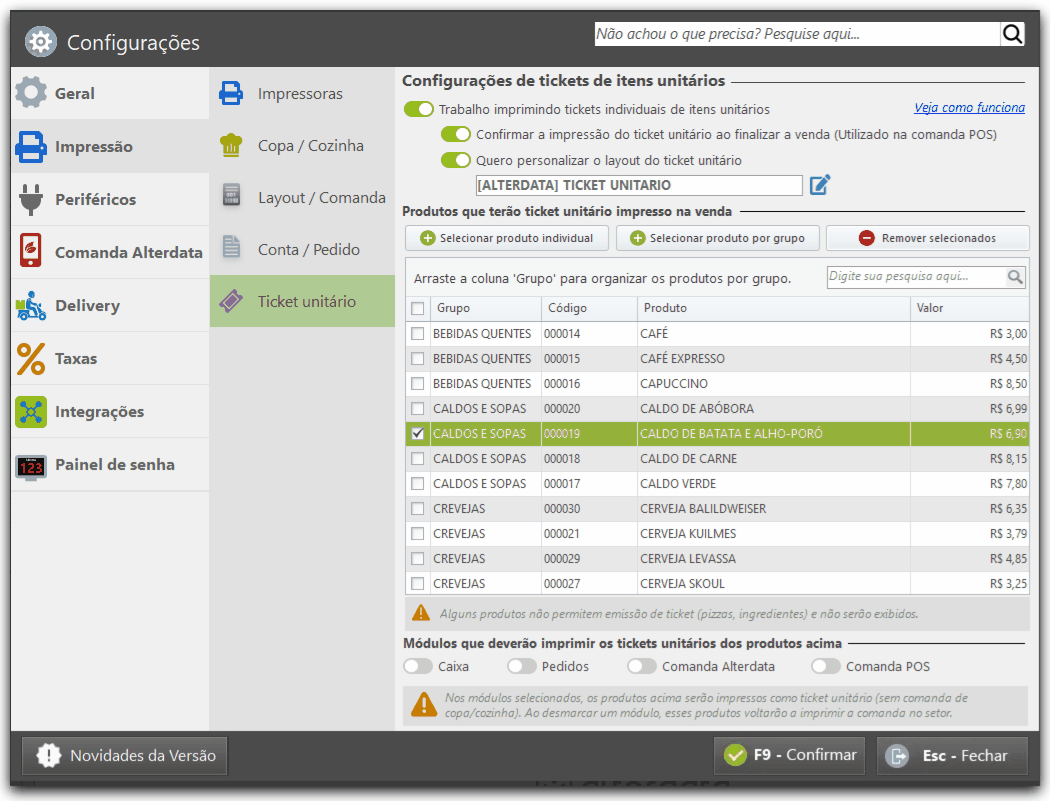The height and width of the screenshot is (801, 1050).
Task: Toggle the Caixa module switch
Action: 418,666
